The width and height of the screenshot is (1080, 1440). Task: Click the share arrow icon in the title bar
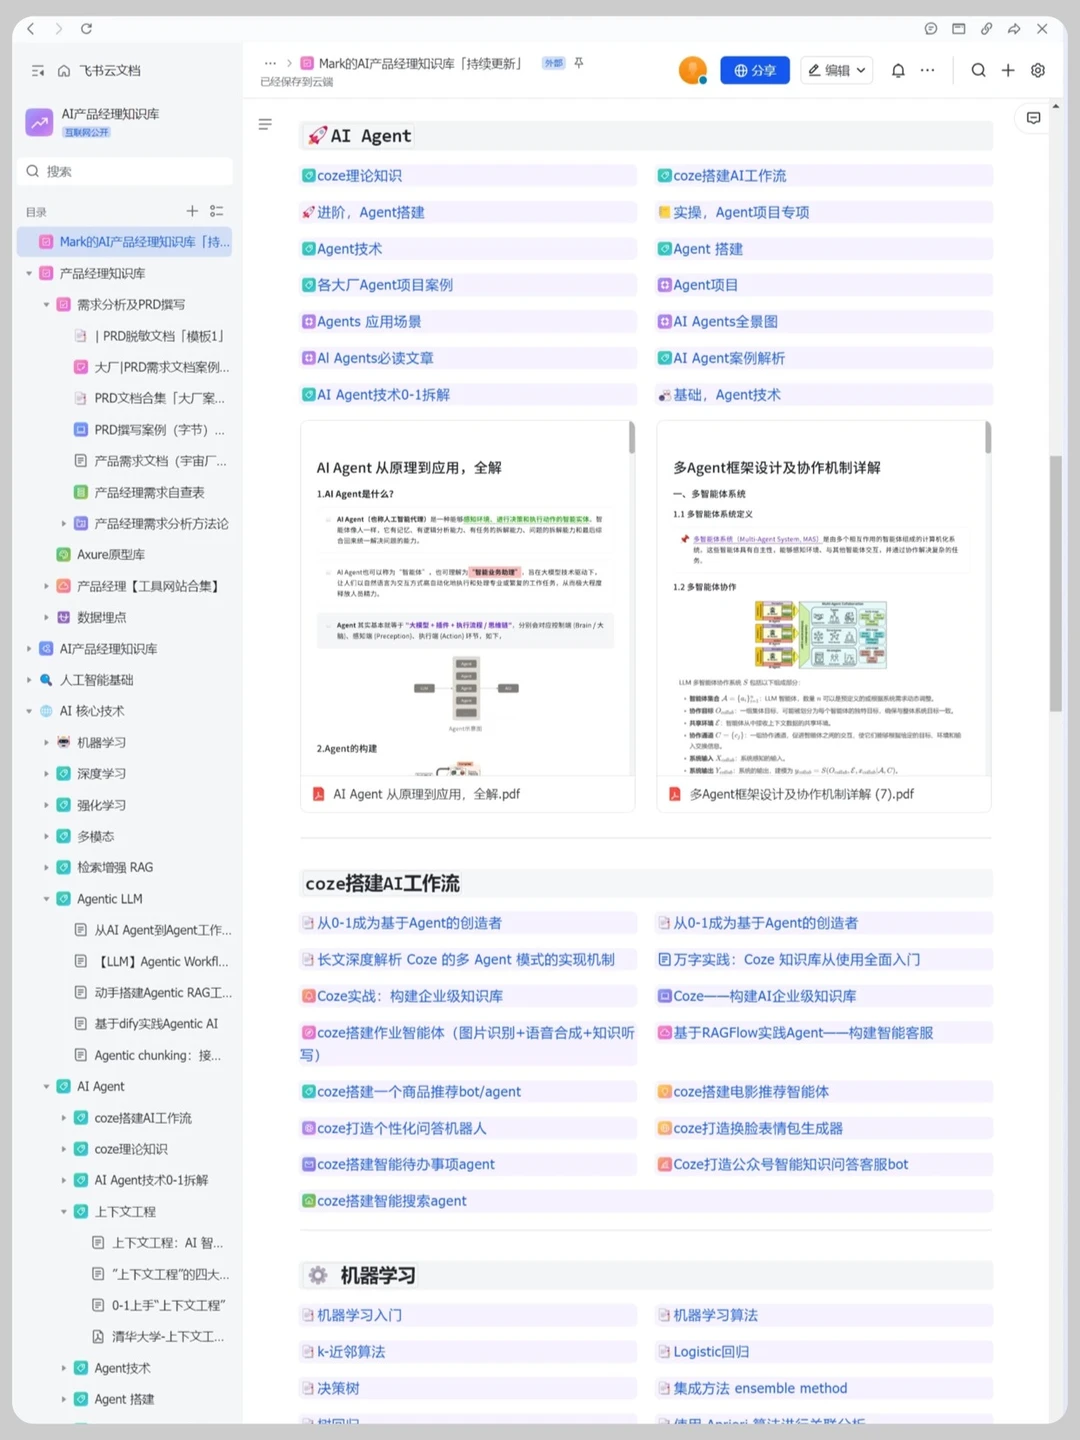[x=1014, y=29]
